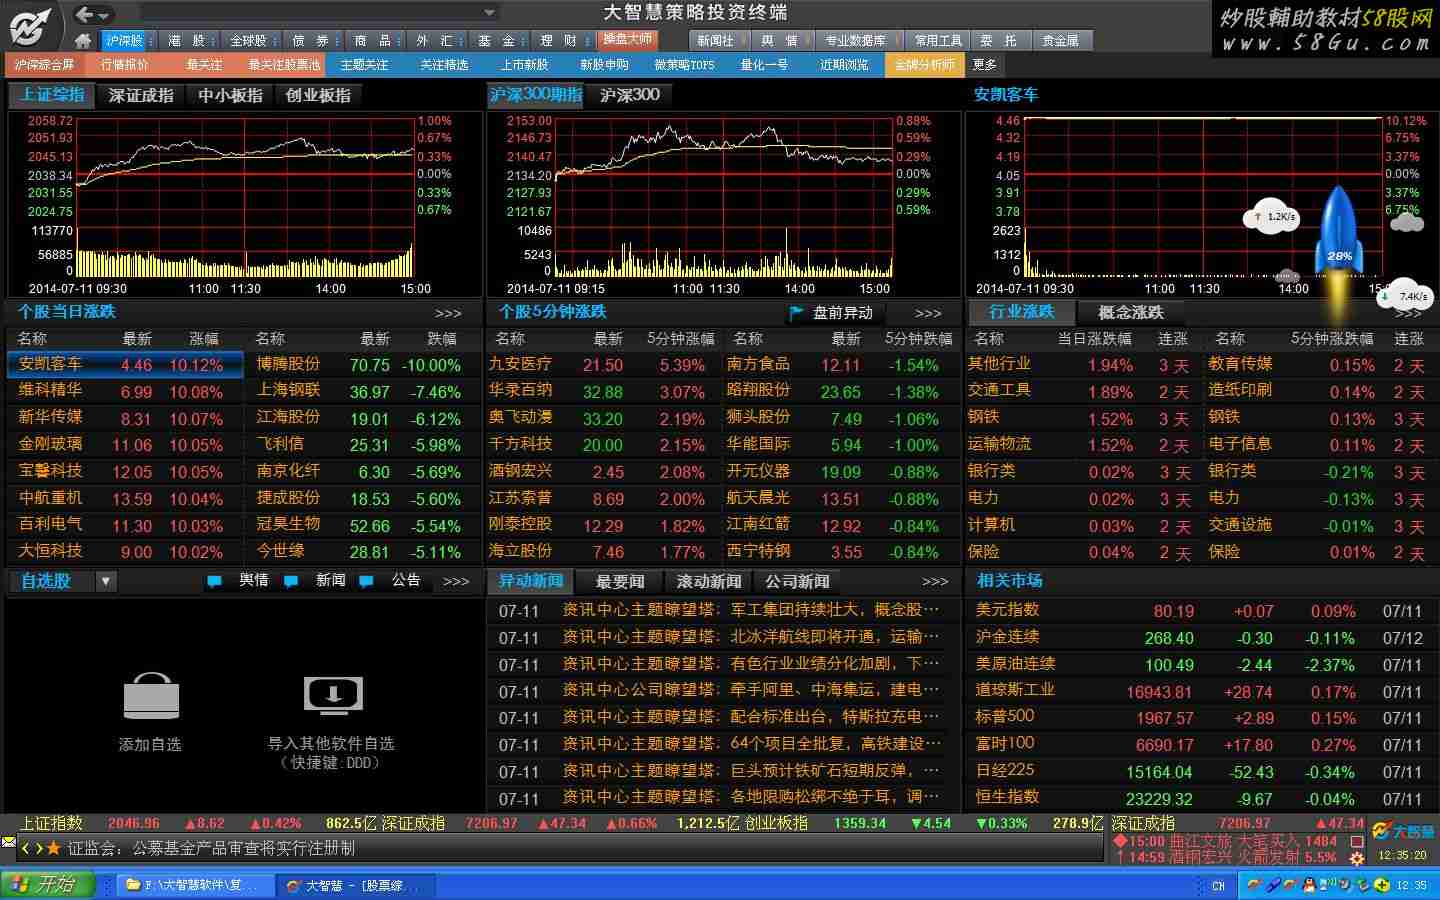1440x900 pixels.
Task: Expand 个股当日涨跌 with its >>> arrow
Action: coord(448,314)
